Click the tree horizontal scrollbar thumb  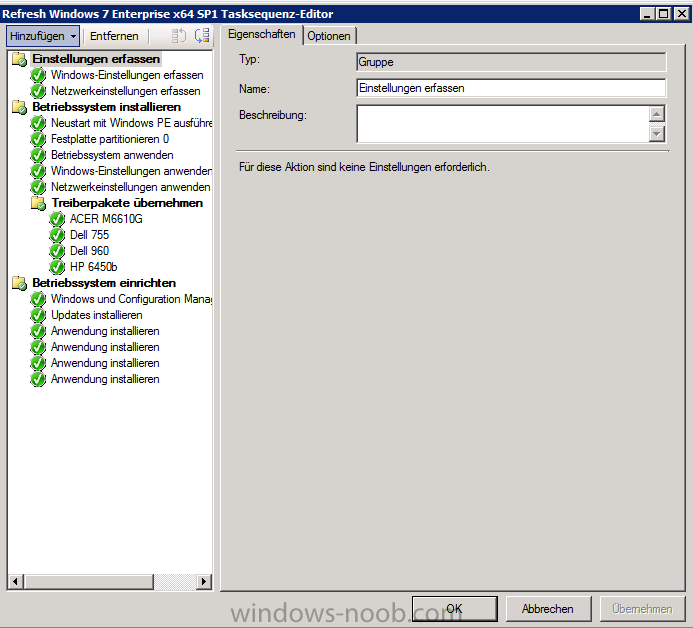[88, 581]
